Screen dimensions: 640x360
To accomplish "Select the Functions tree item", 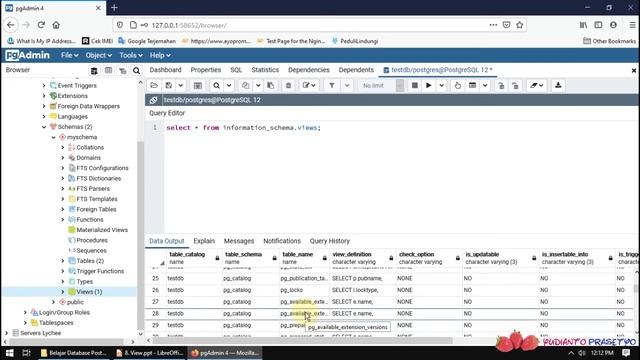I will click(90, 220).
